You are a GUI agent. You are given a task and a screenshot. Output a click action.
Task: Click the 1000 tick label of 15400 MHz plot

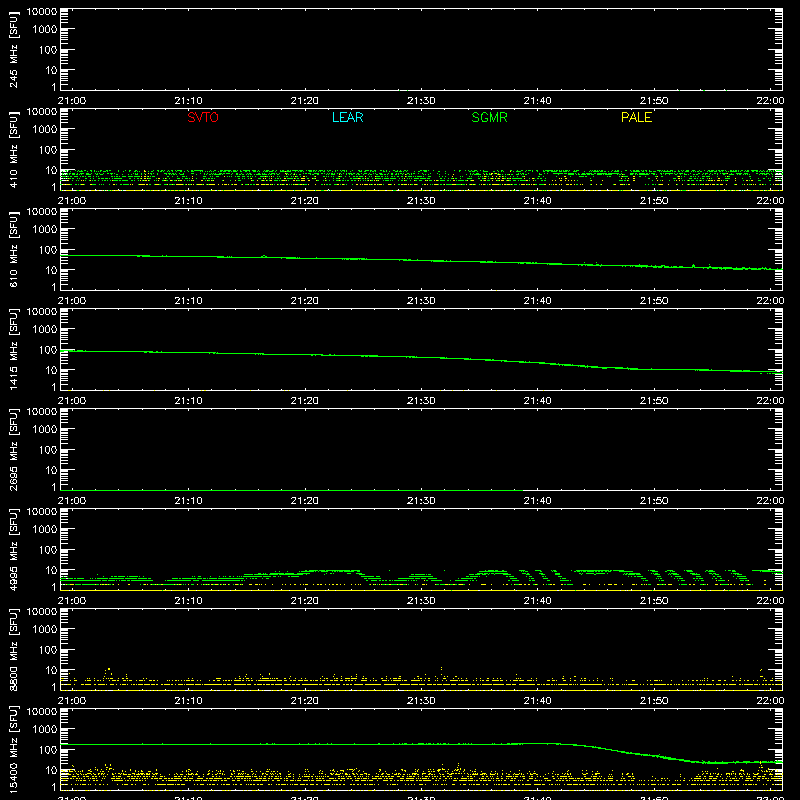45,729
